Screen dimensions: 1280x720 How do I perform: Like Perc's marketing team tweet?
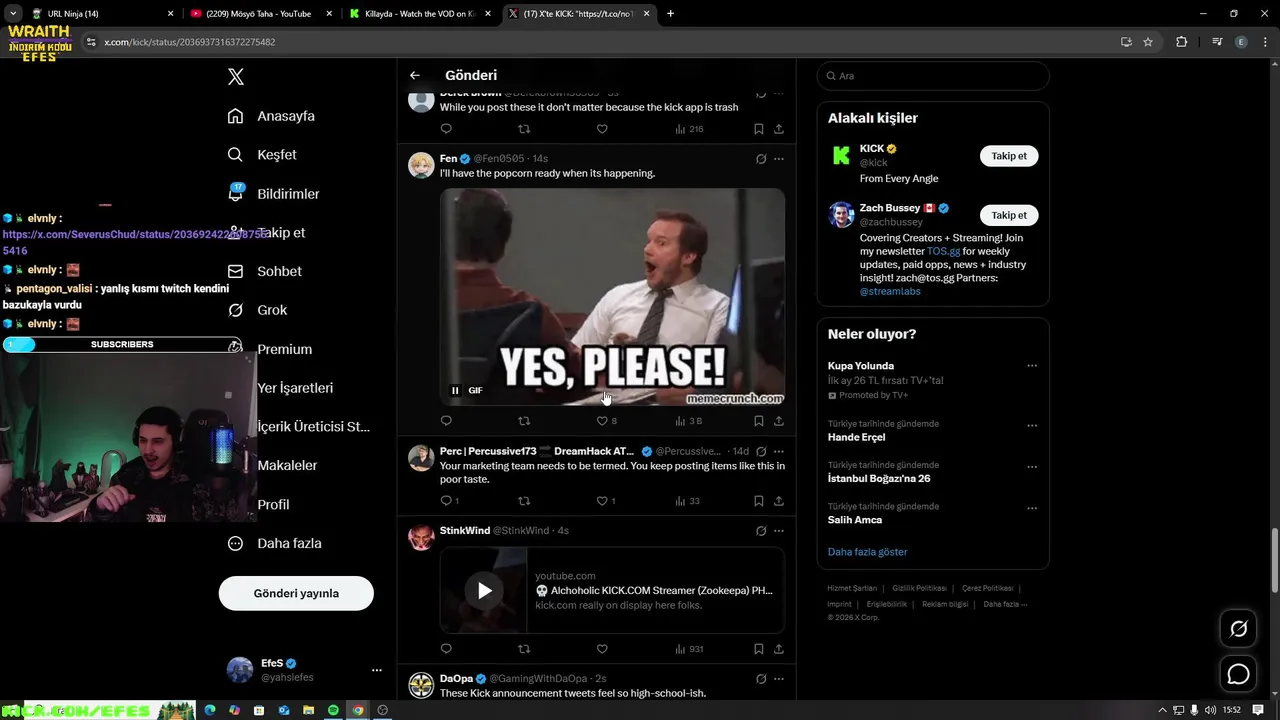(602, 501)
